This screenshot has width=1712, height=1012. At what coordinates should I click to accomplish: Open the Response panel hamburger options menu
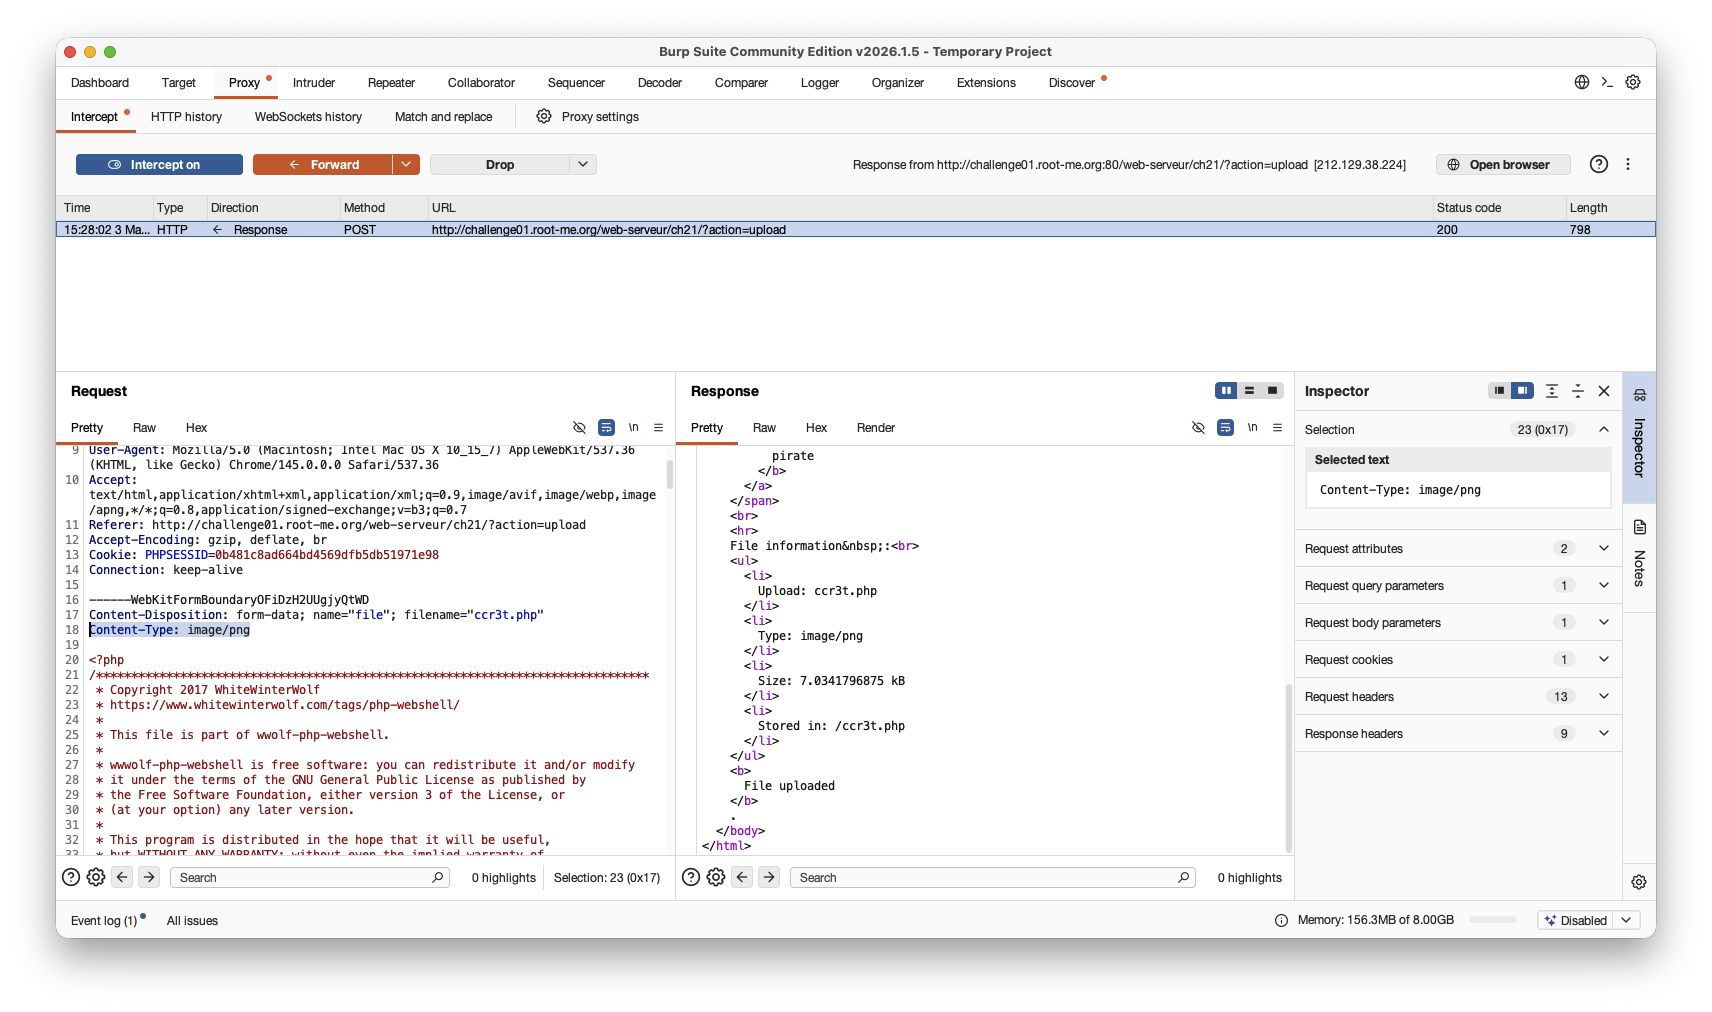click(1277, 427)
